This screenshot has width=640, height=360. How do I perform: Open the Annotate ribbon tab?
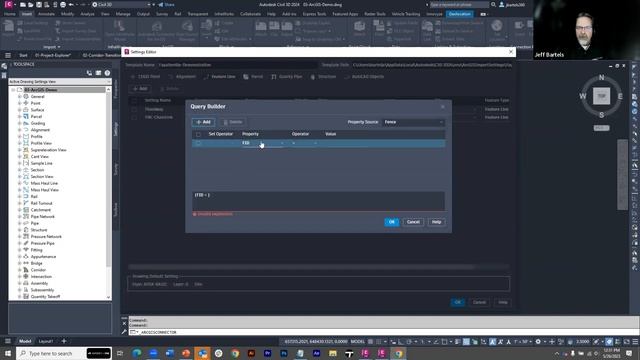(x=46, y=14)
